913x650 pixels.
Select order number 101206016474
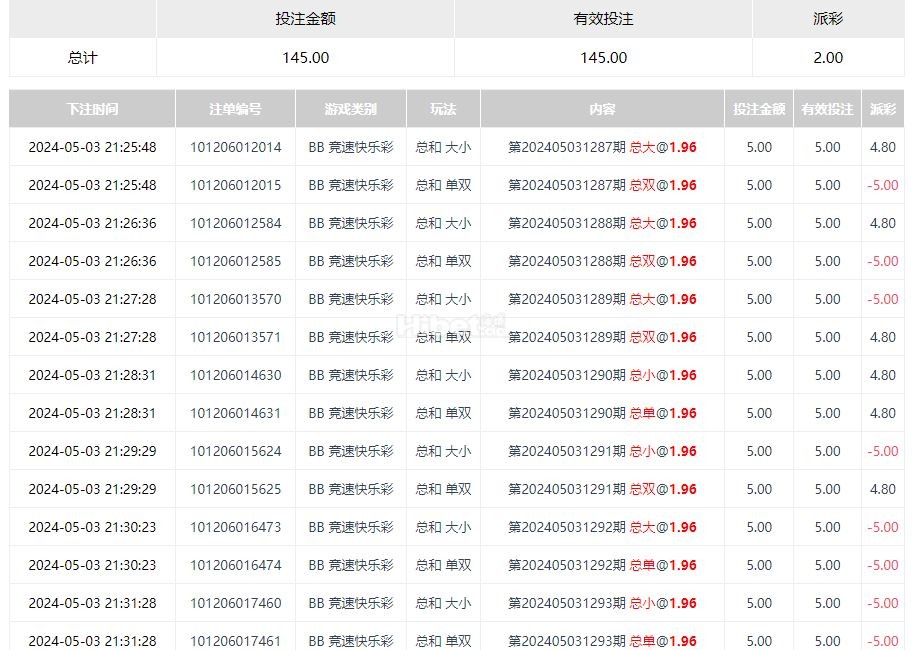pos(235,565)
